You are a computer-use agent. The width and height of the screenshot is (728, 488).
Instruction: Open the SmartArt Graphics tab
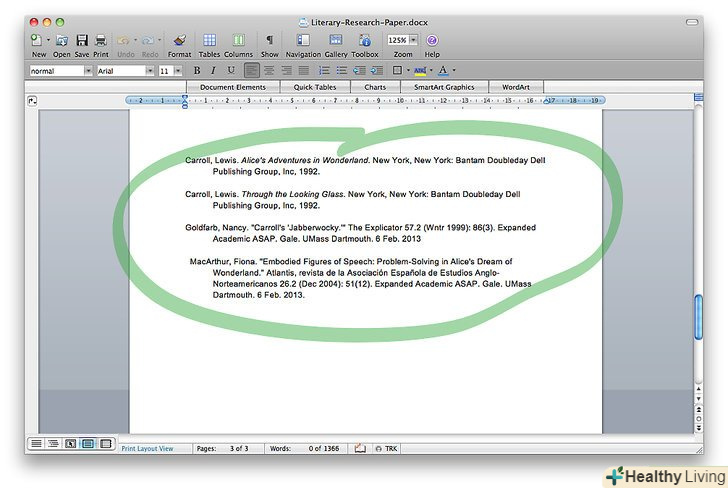444,87
